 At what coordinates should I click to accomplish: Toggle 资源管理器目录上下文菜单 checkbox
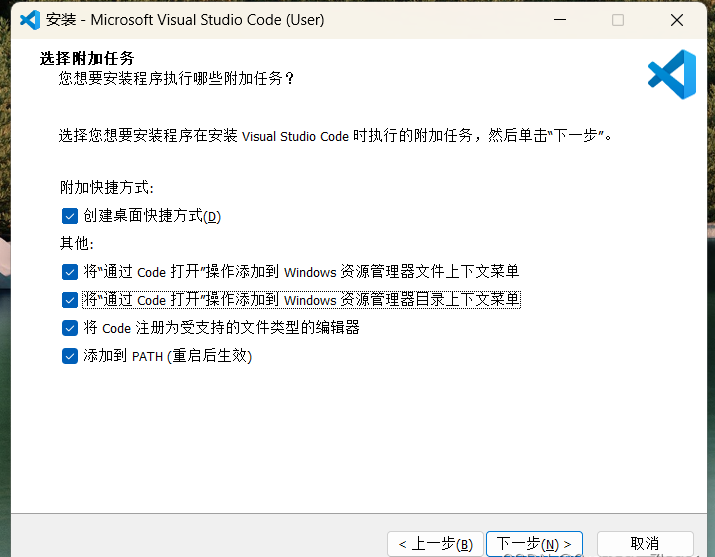coord(70,300)
